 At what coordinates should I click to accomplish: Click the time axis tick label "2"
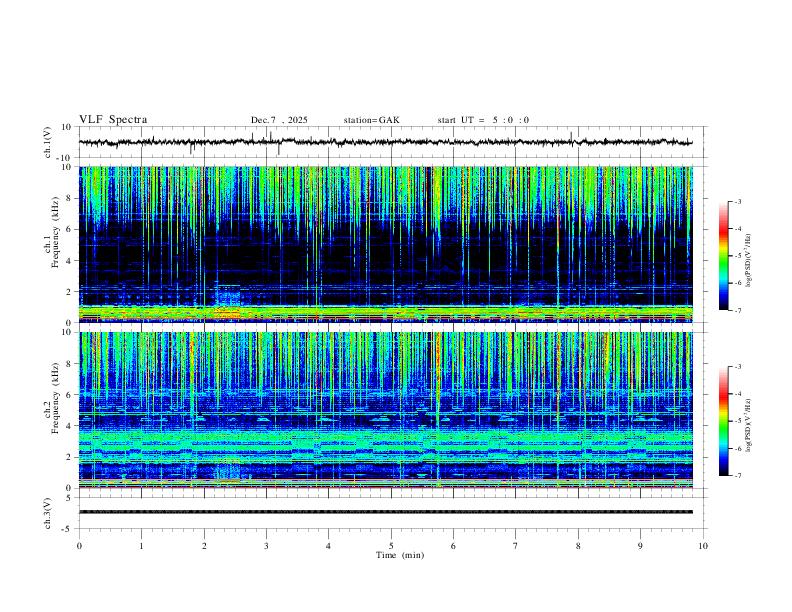[204, 546]
